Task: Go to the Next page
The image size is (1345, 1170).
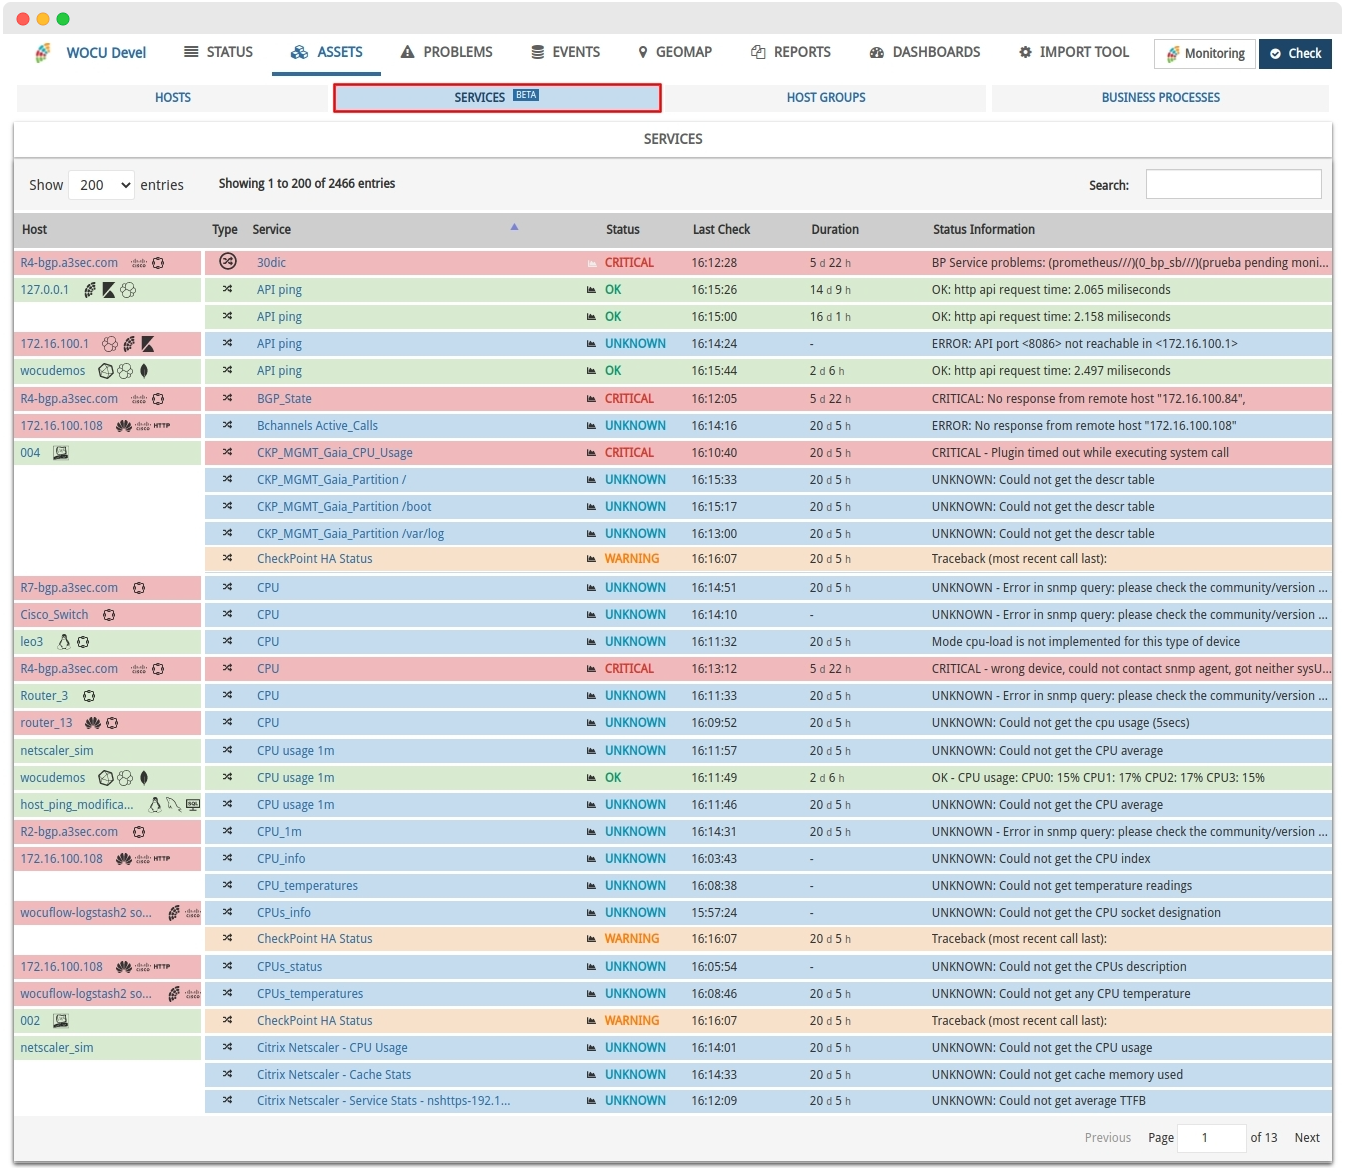Action: [x=1307, y=1138]
